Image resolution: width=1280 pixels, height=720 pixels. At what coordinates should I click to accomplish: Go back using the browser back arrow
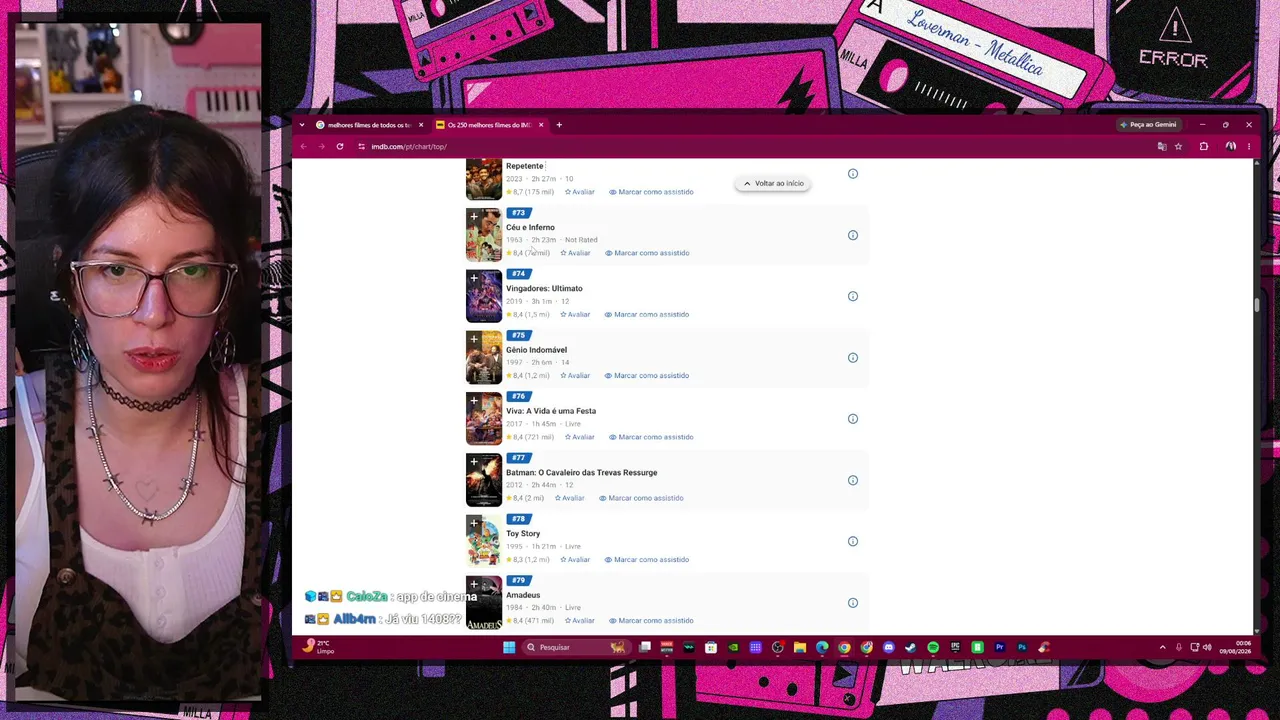(x=304, y=146)
